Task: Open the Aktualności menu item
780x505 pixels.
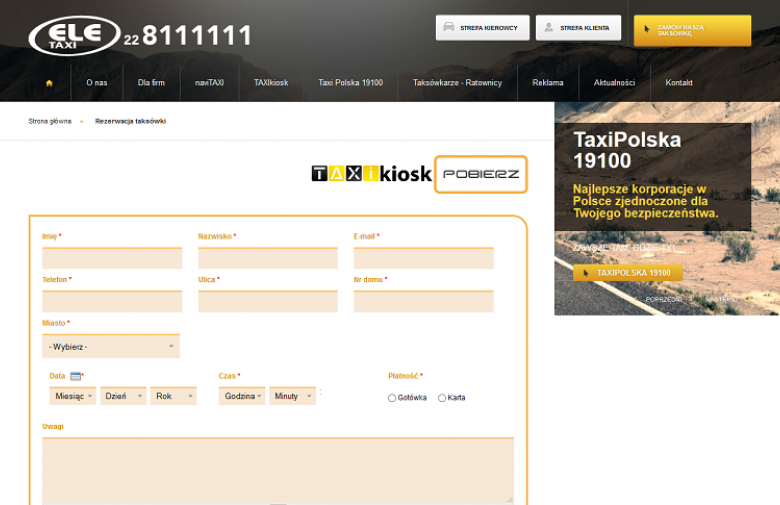Action: (614, 83)
